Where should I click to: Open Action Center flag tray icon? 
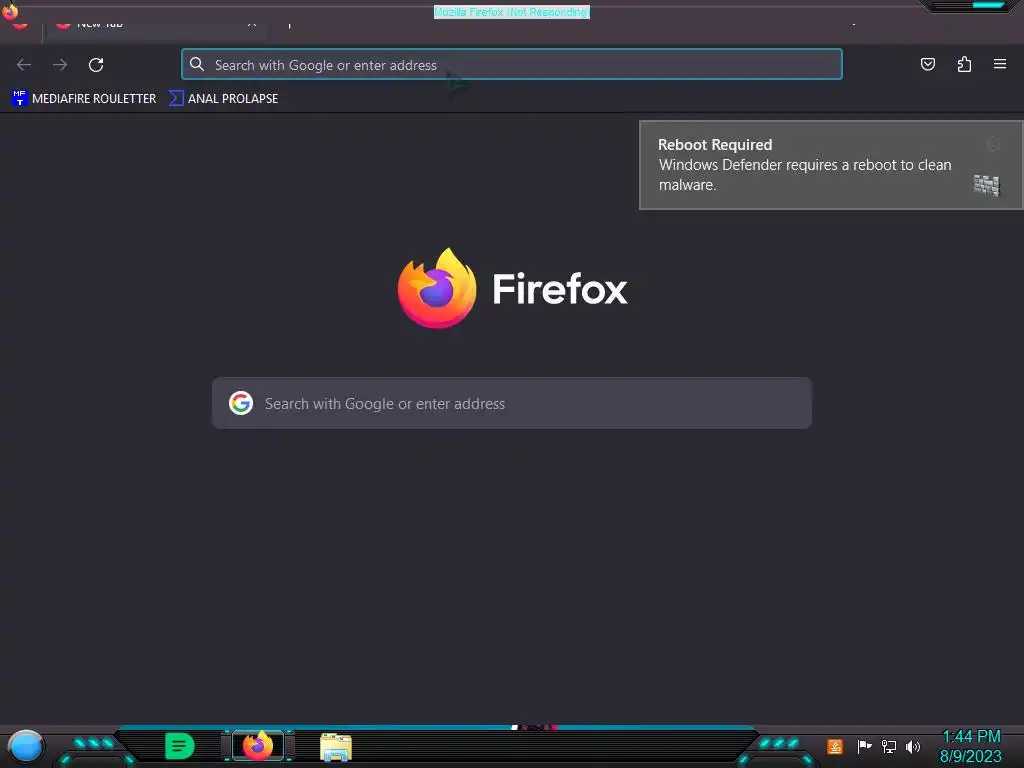(x=864, y=746)
